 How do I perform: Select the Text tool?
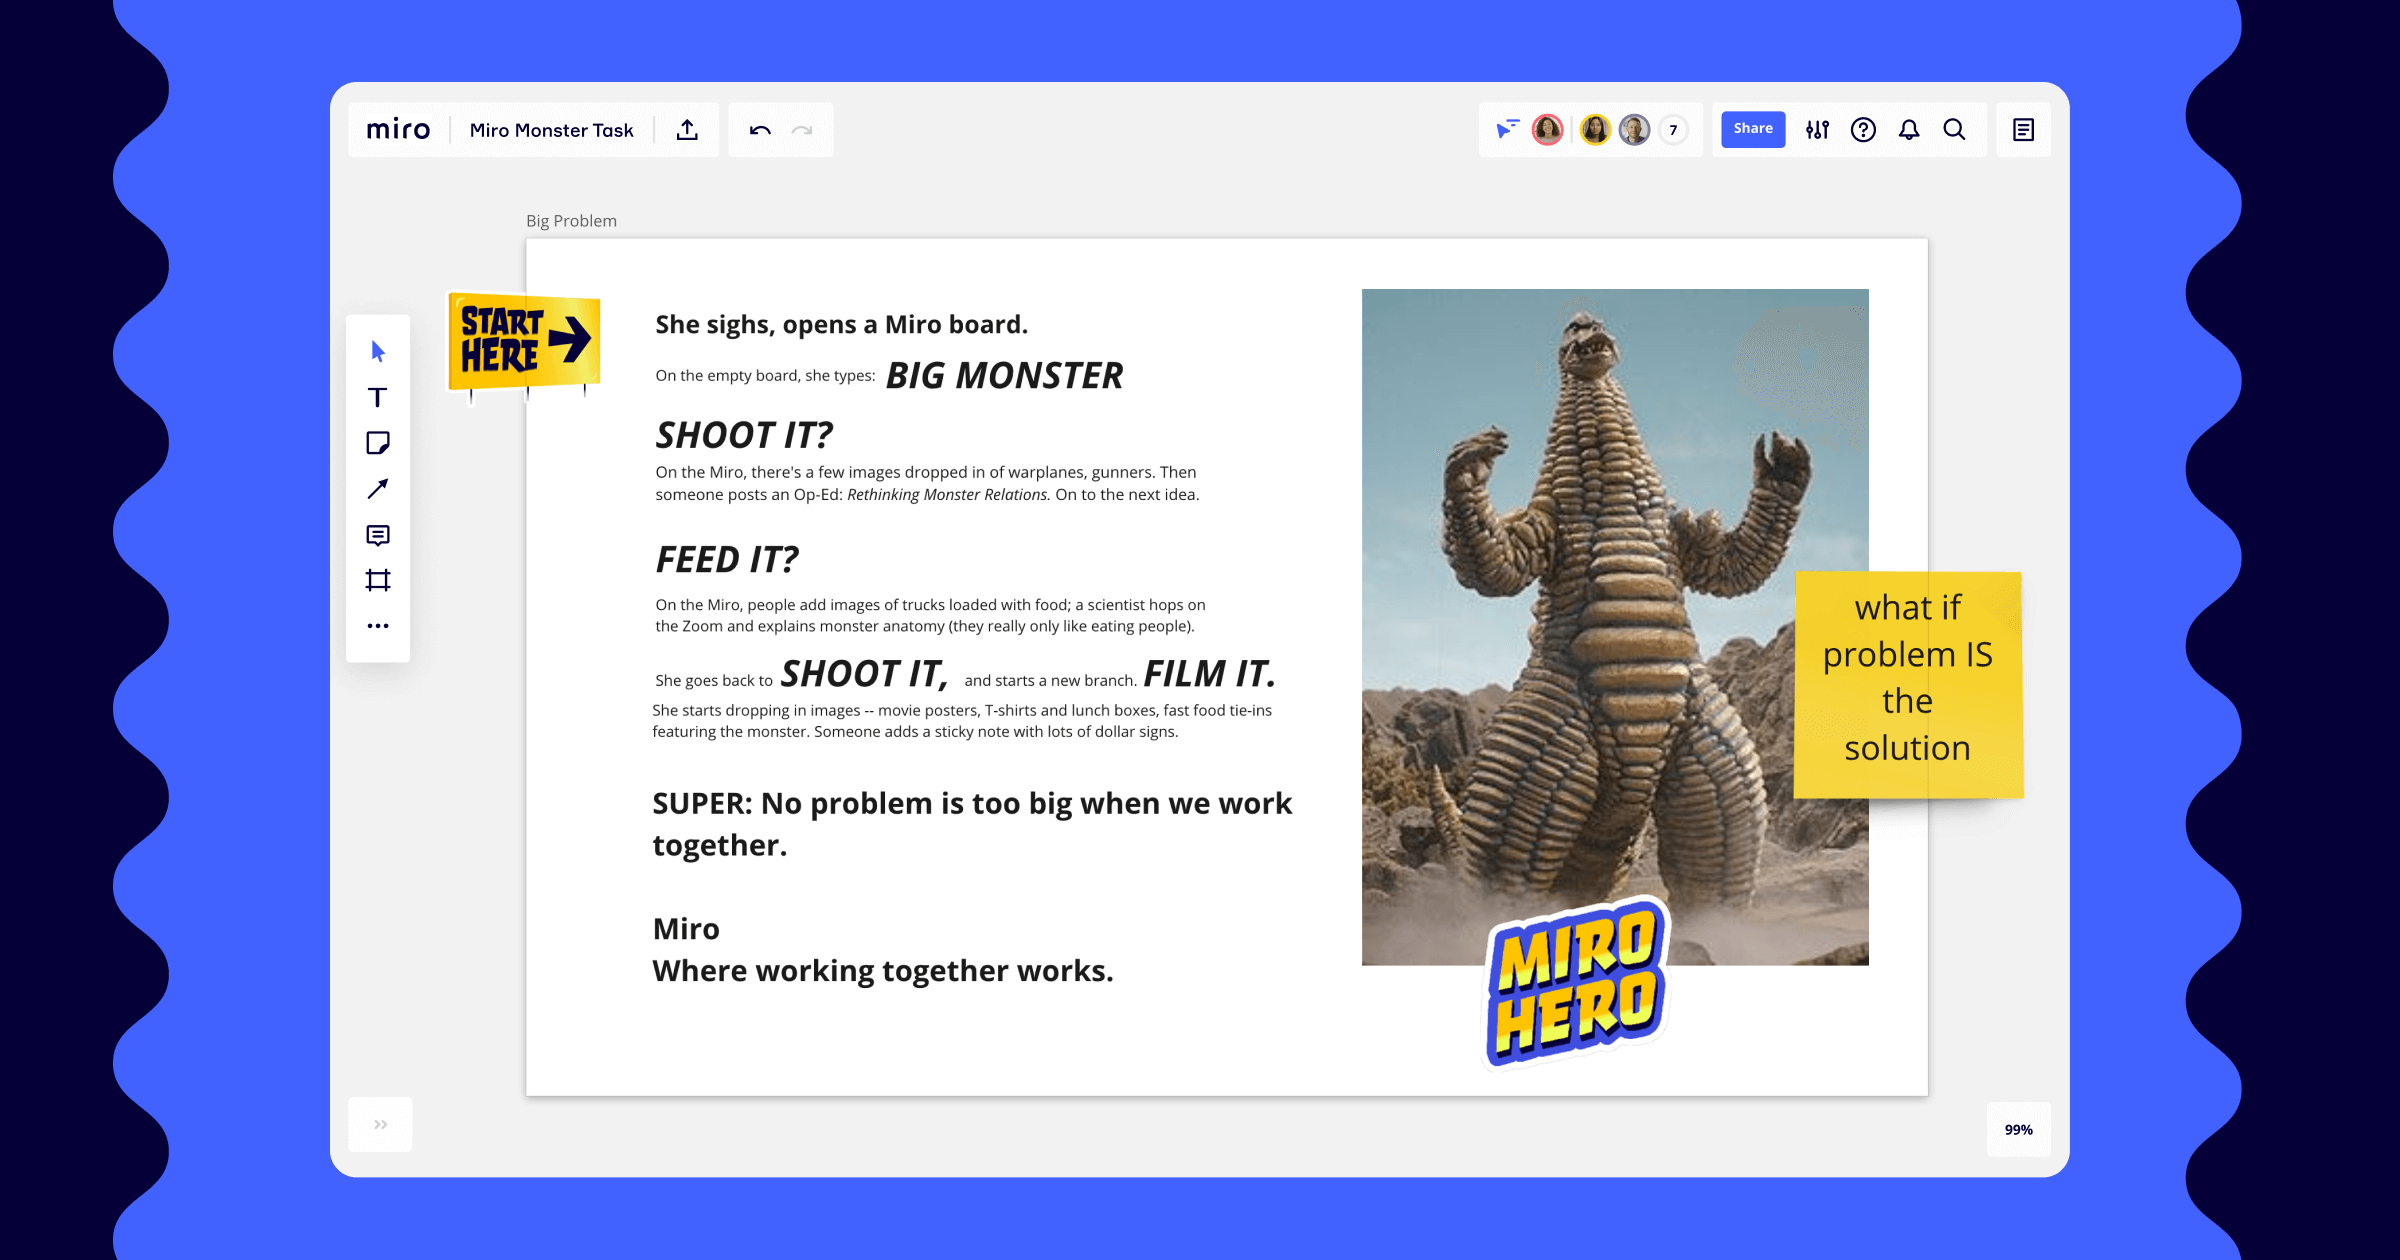pyautogui.click(x=377, y=398)
